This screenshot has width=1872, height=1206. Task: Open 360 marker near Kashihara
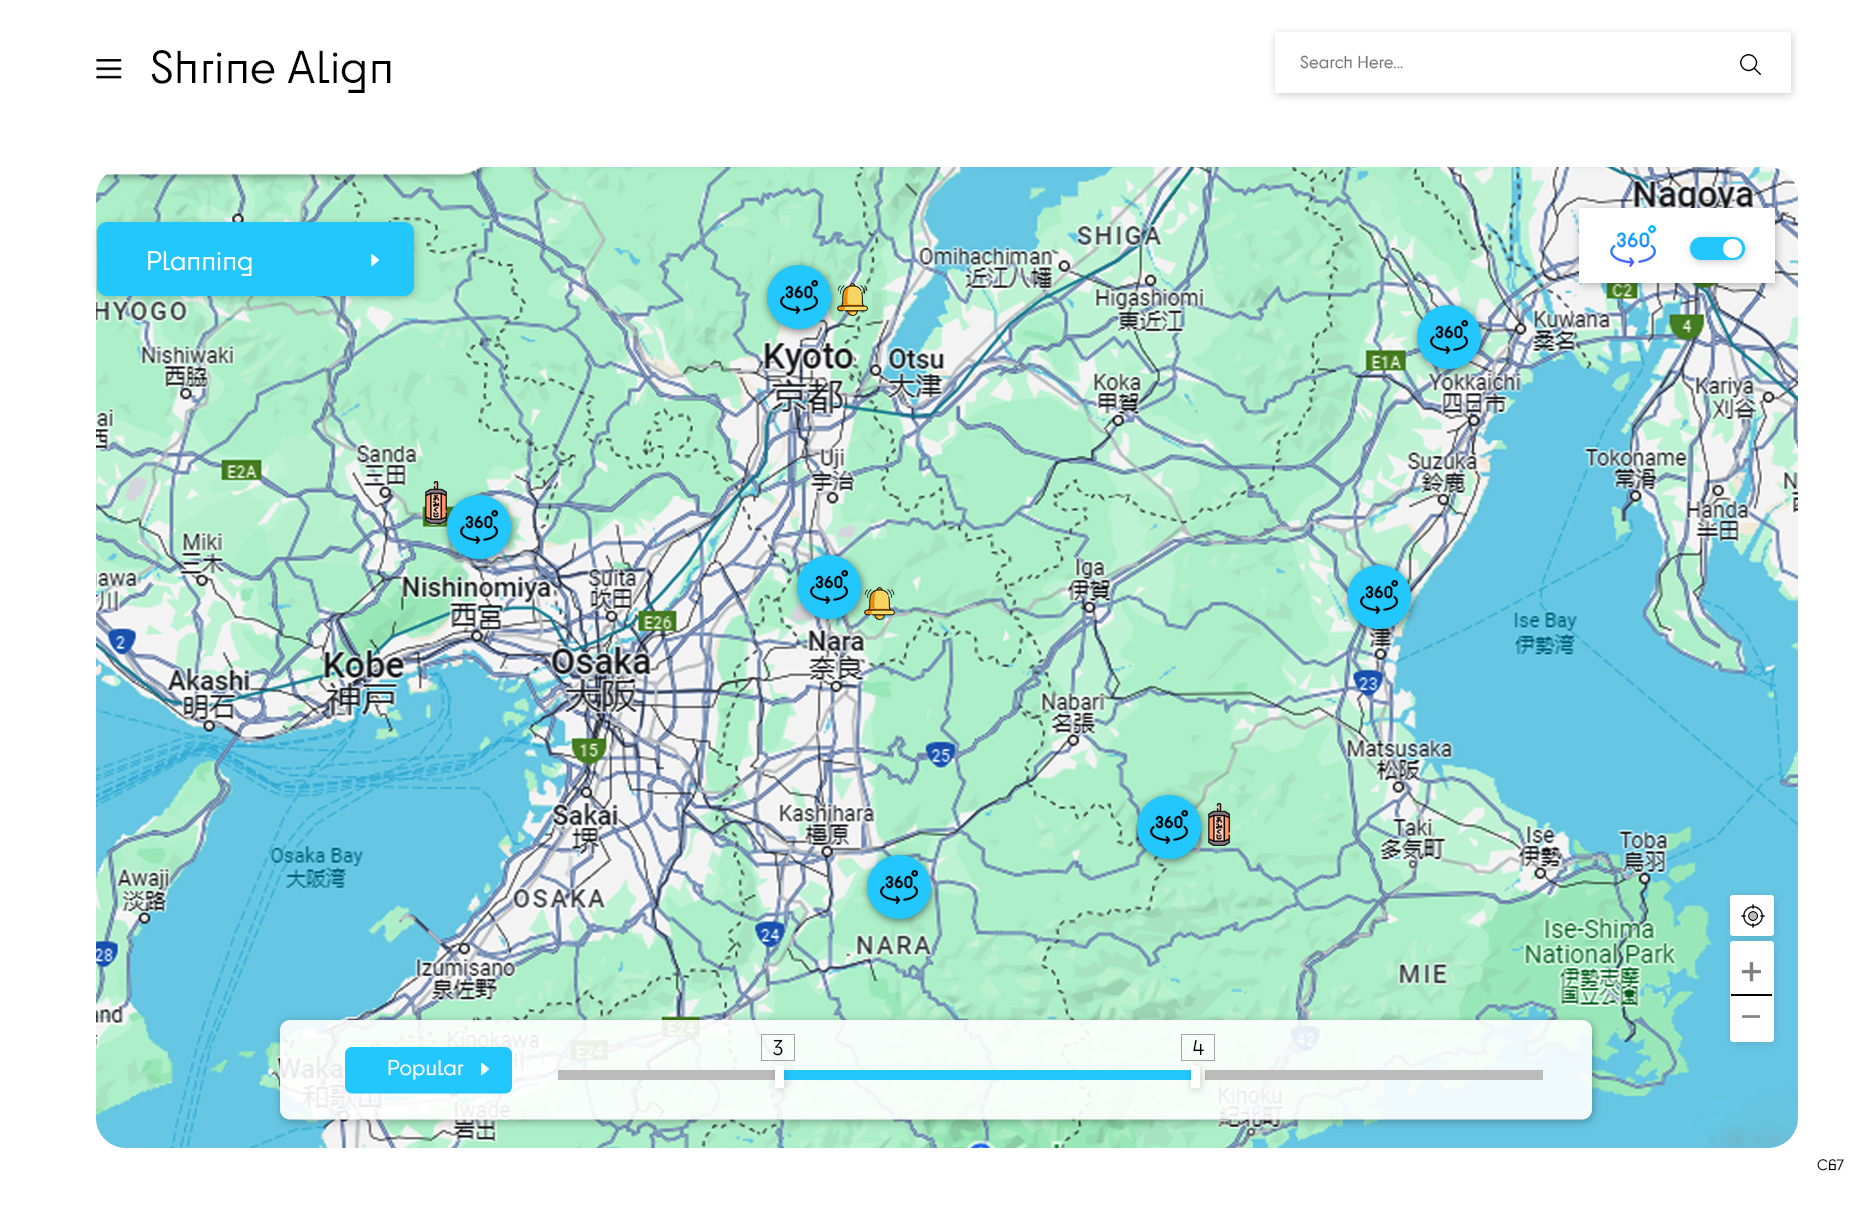(899, 886)
